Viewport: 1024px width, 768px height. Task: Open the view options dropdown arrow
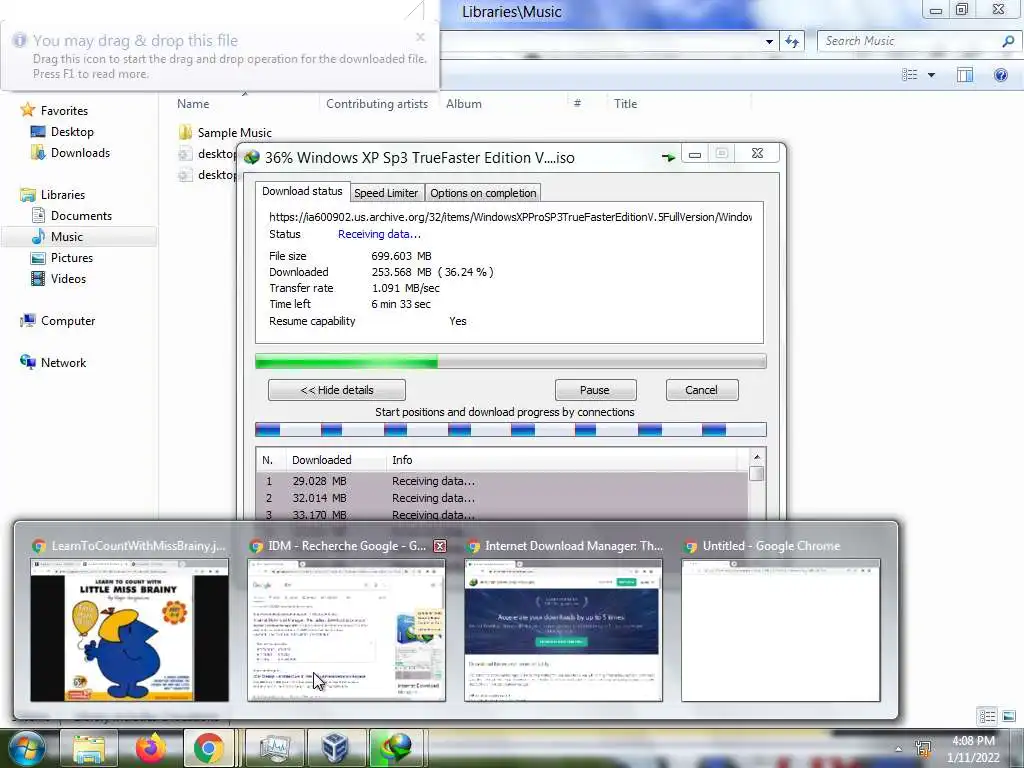point(931,75)
